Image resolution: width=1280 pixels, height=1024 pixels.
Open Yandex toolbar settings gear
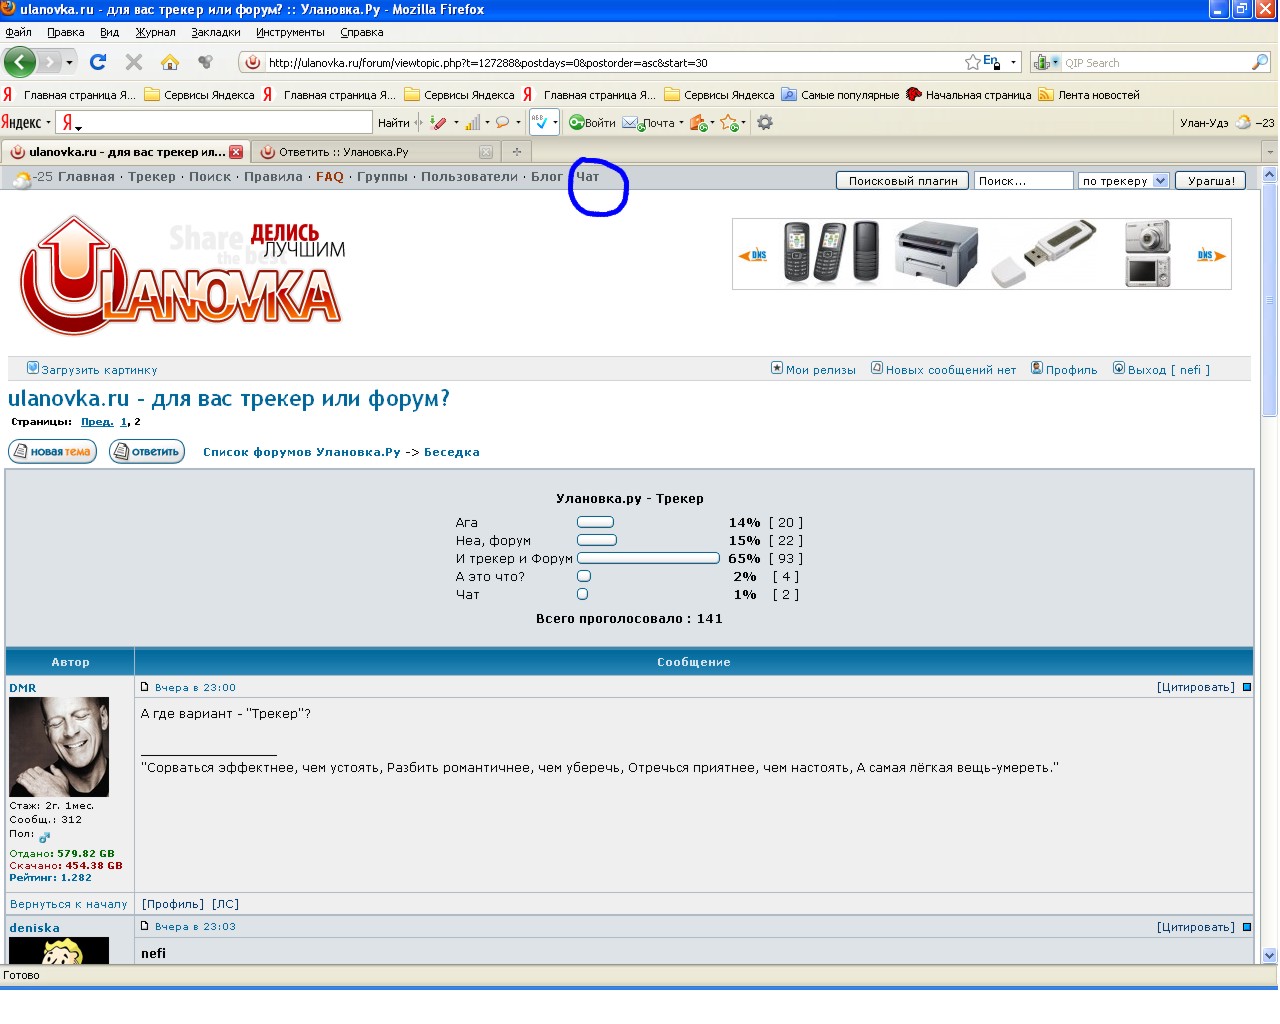pyautogui.click(x=765, y=122)
